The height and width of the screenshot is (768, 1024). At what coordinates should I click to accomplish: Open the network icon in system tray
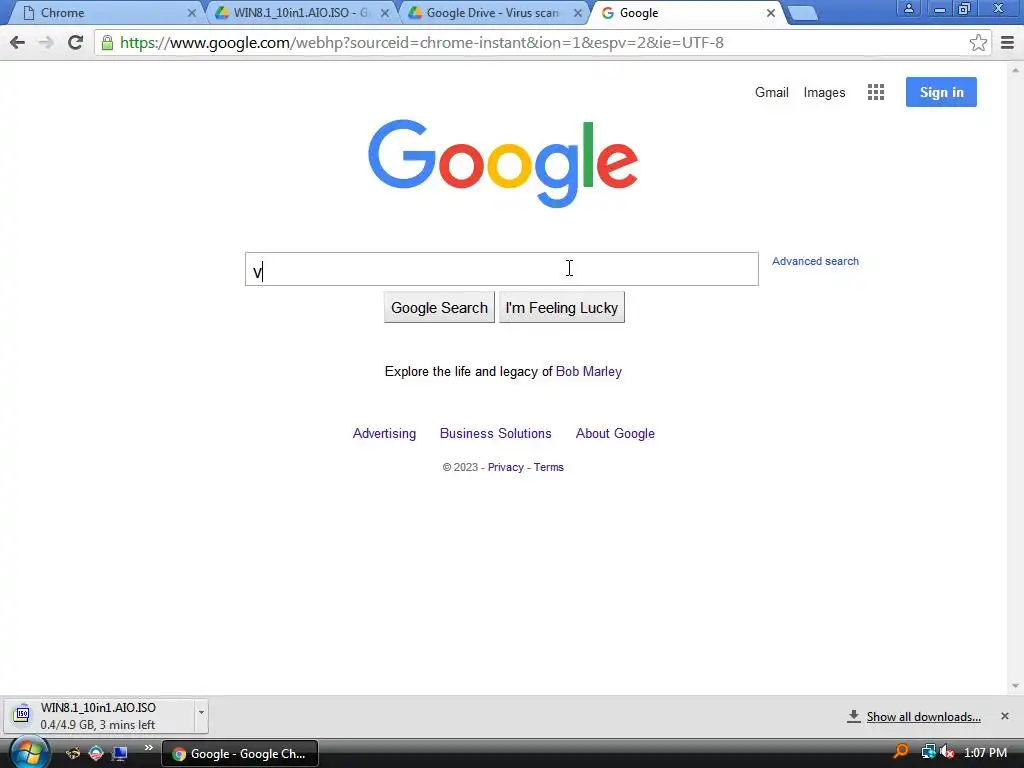coord(928,752)
